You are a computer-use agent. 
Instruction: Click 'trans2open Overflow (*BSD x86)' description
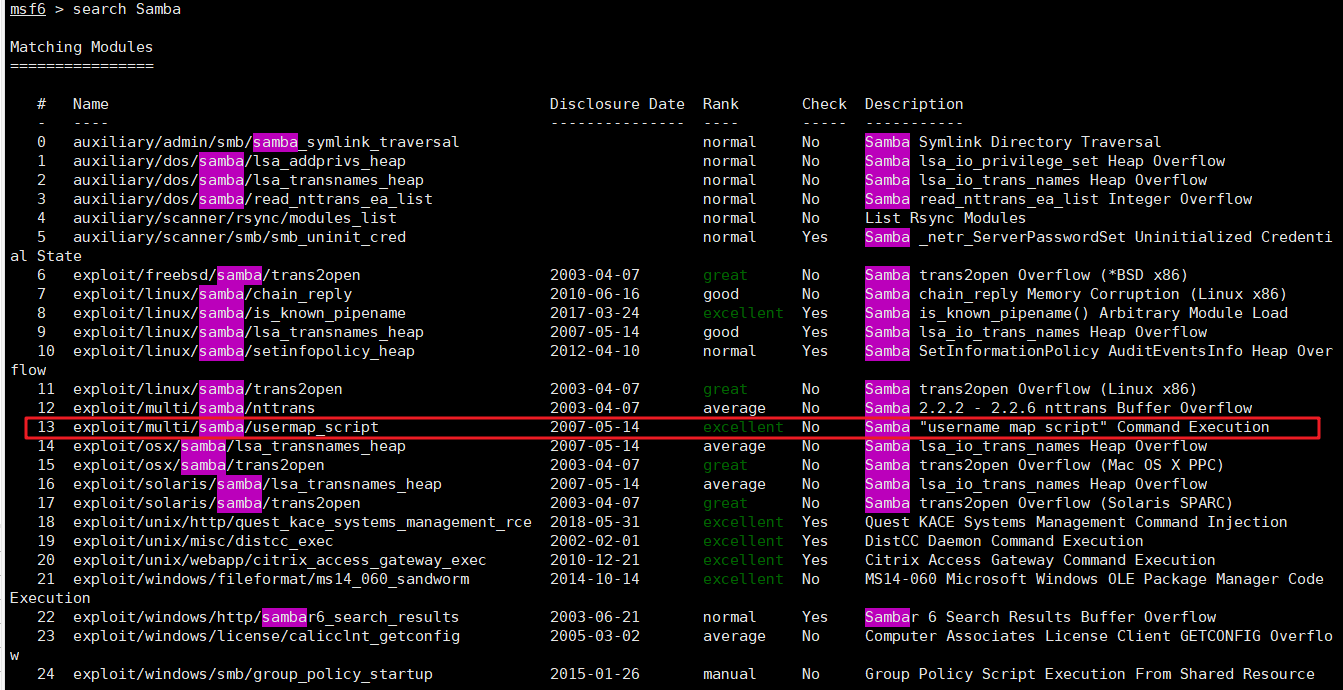coord(1053,275)
